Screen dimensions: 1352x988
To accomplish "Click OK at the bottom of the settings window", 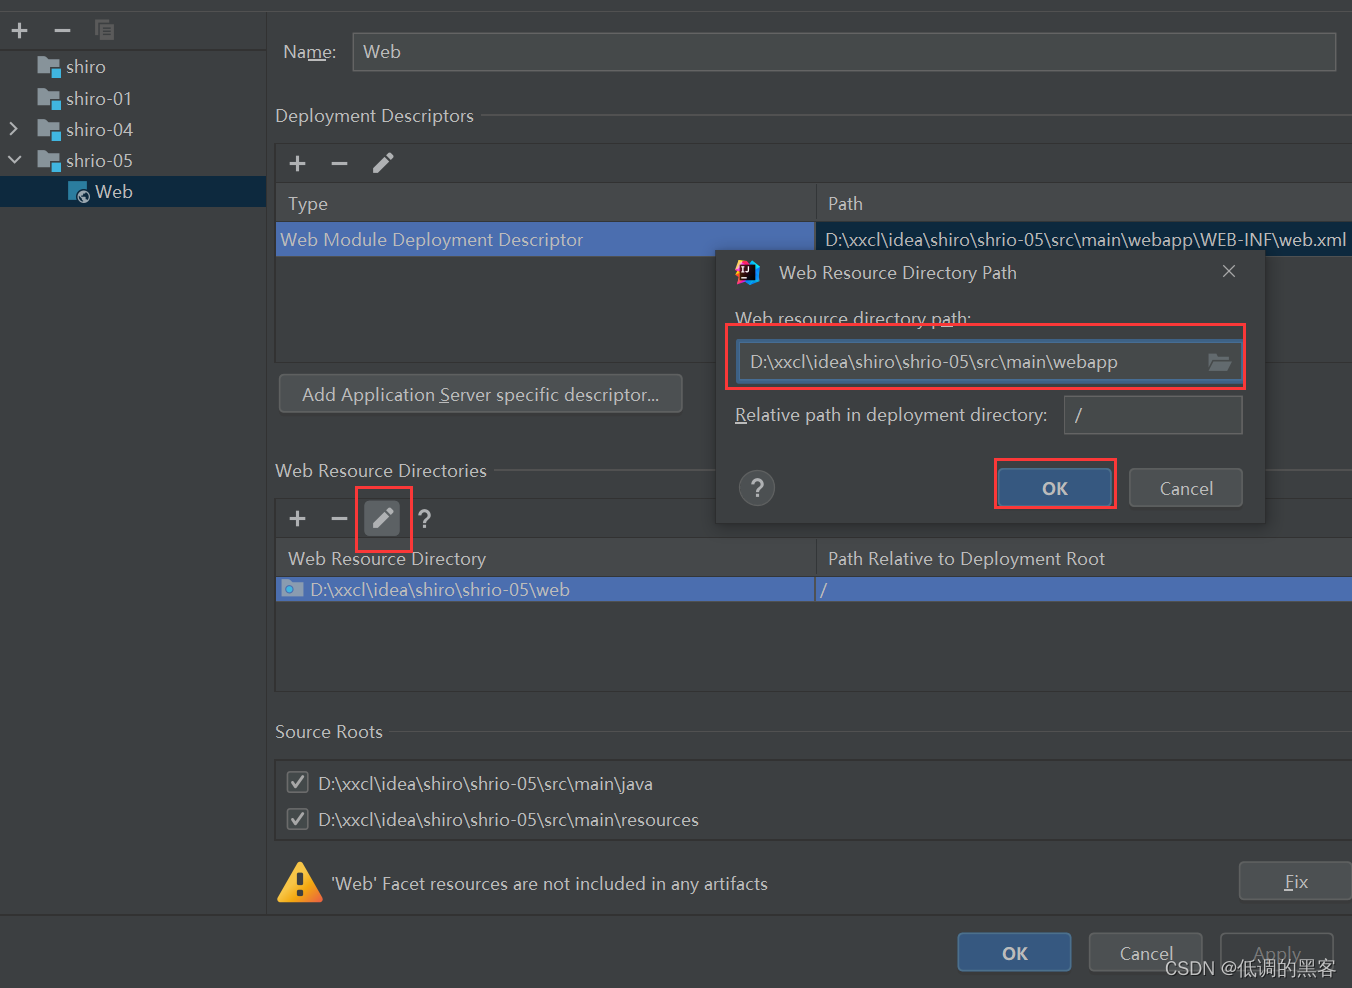I will click(1014, 953).
